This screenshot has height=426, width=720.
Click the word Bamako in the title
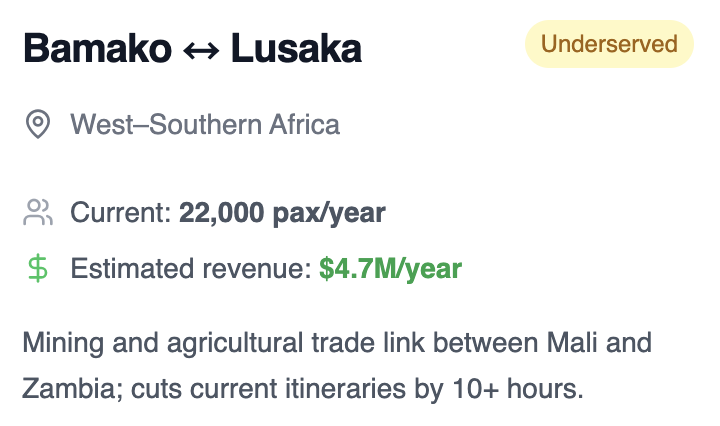(97, 48)
